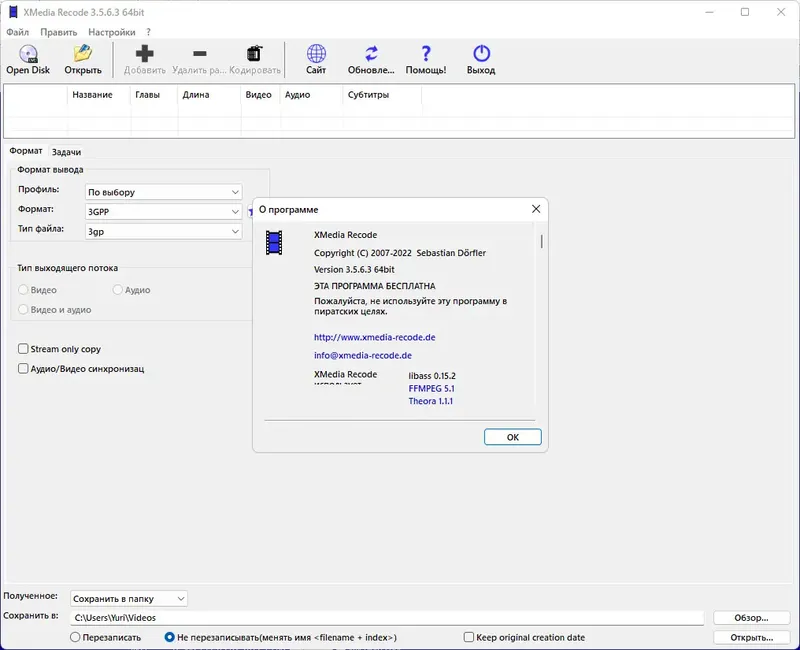
Task: Click the Обзор... button
Action: (752, 618)
